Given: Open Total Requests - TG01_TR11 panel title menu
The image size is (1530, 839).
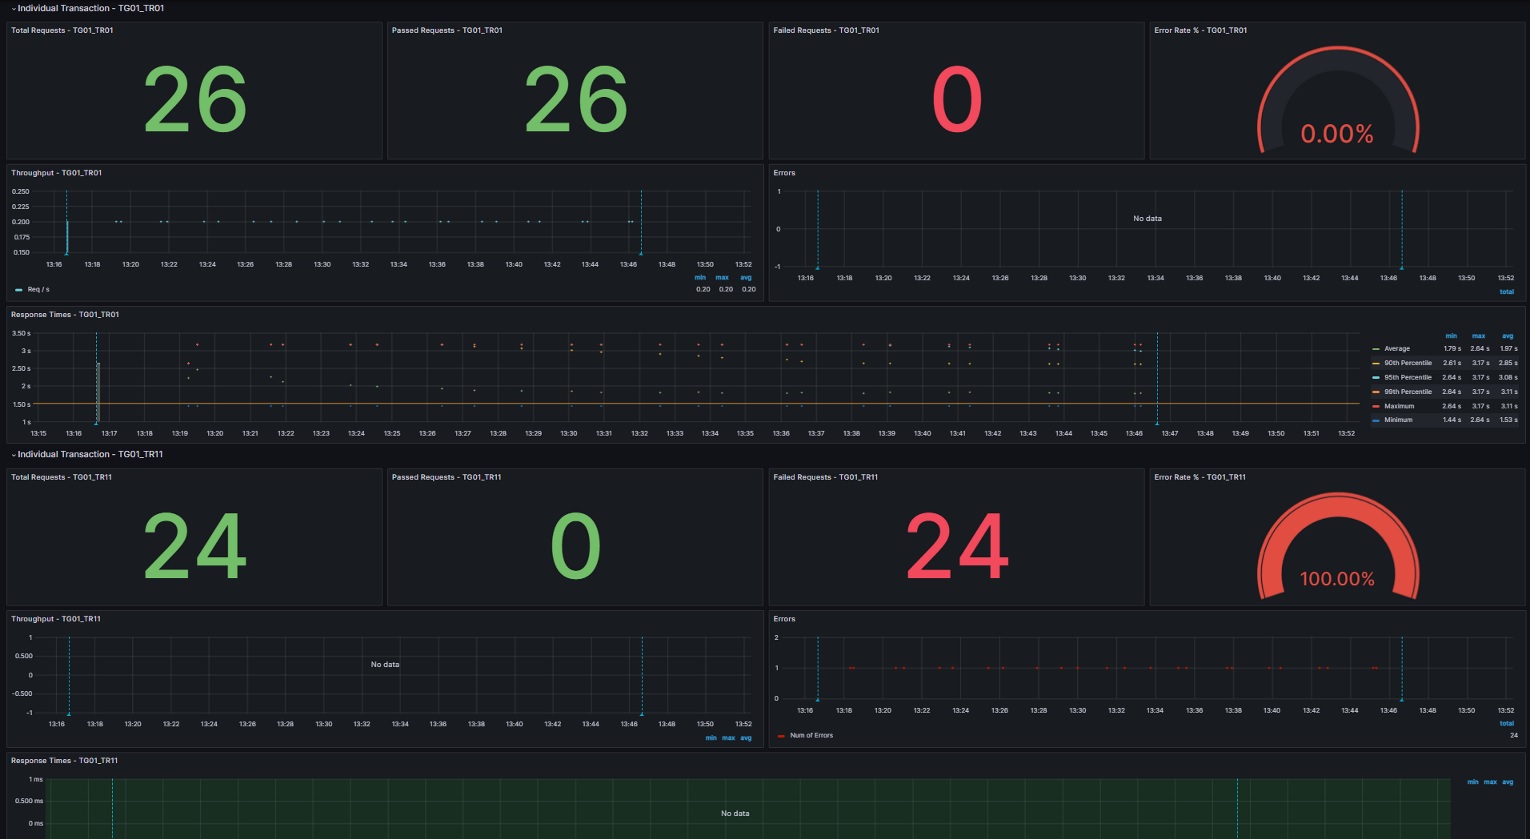Looking at the screenshot, I should (61, 477).
